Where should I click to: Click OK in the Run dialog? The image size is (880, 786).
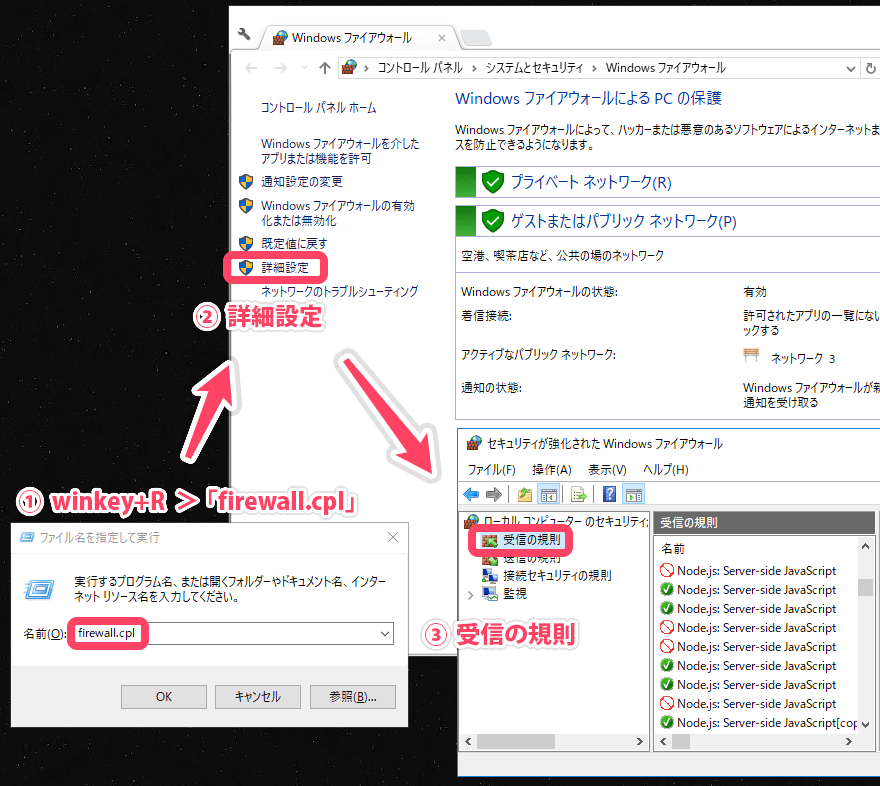tap(164, 697)
